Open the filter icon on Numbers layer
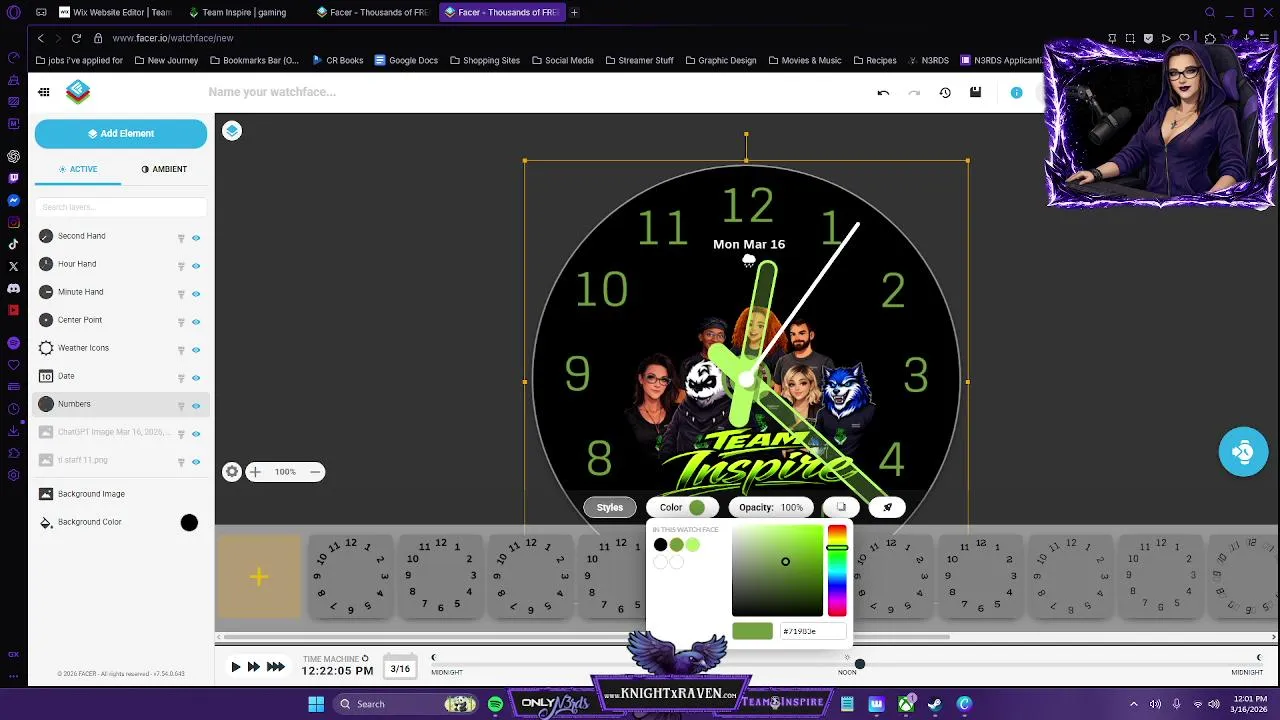 181,406
